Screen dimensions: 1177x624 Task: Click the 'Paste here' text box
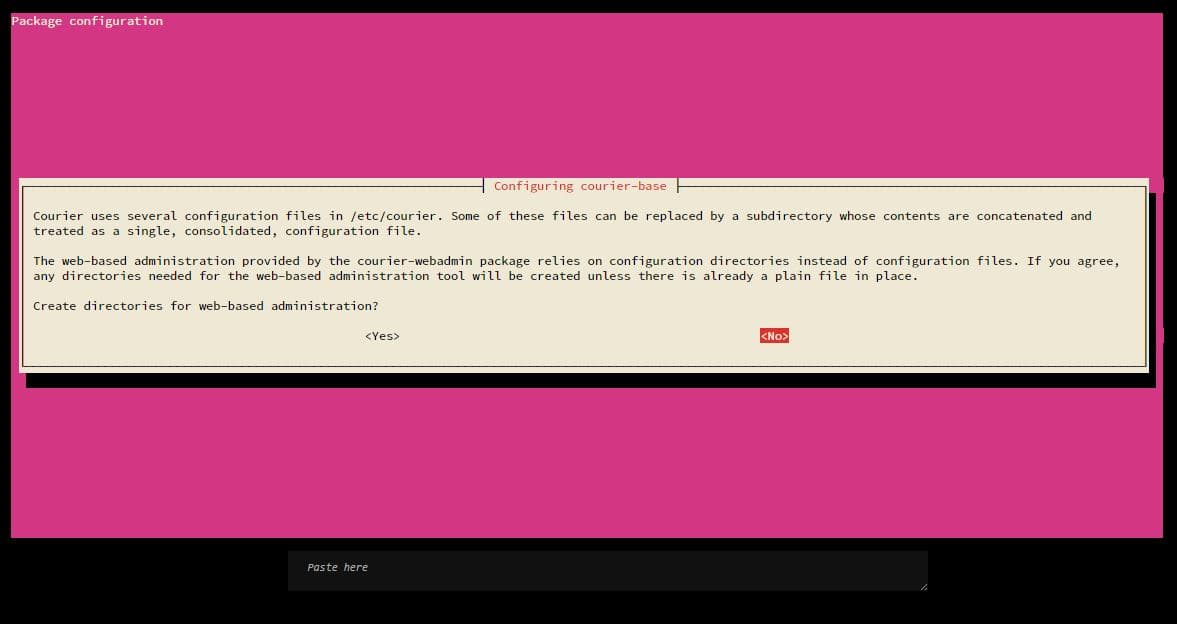[x=607, y=571]
